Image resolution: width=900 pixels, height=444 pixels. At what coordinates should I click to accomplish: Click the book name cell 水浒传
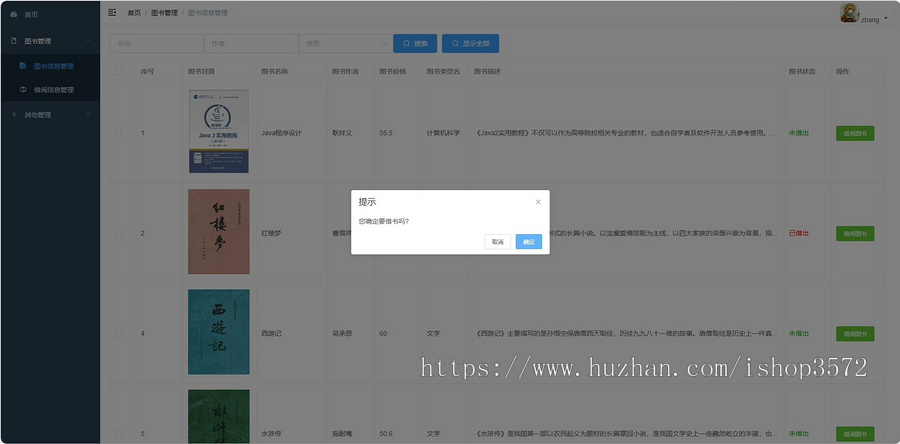coord(271,434)
